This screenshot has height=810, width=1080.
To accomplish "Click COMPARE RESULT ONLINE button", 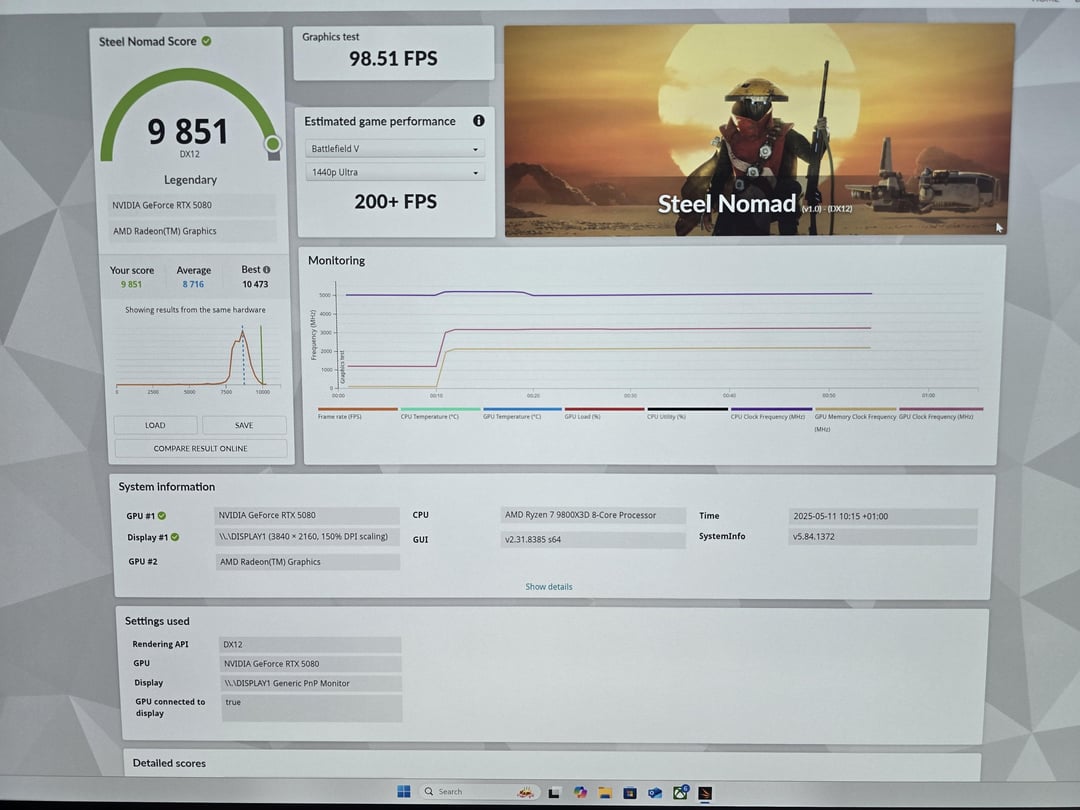I will [x=200, y=448].
